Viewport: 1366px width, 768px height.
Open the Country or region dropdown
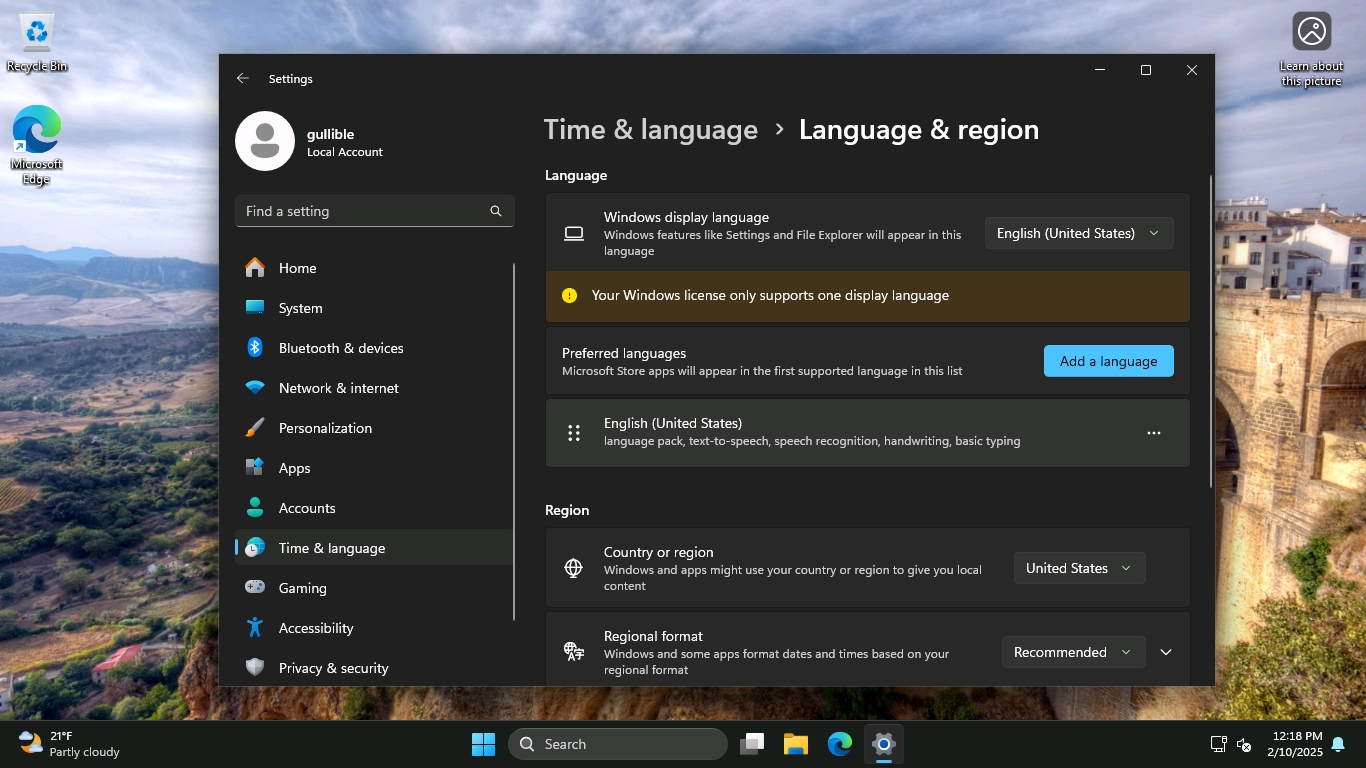(1078, 568)
